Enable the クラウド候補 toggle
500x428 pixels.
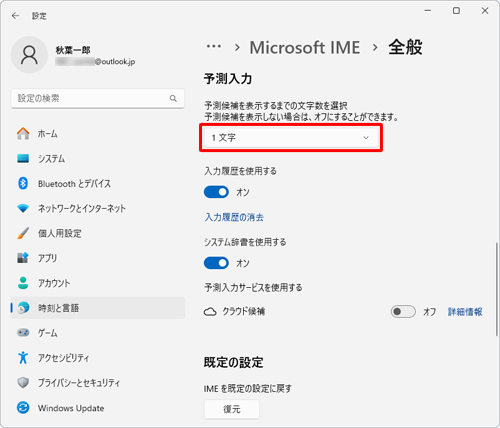[403, 312]
